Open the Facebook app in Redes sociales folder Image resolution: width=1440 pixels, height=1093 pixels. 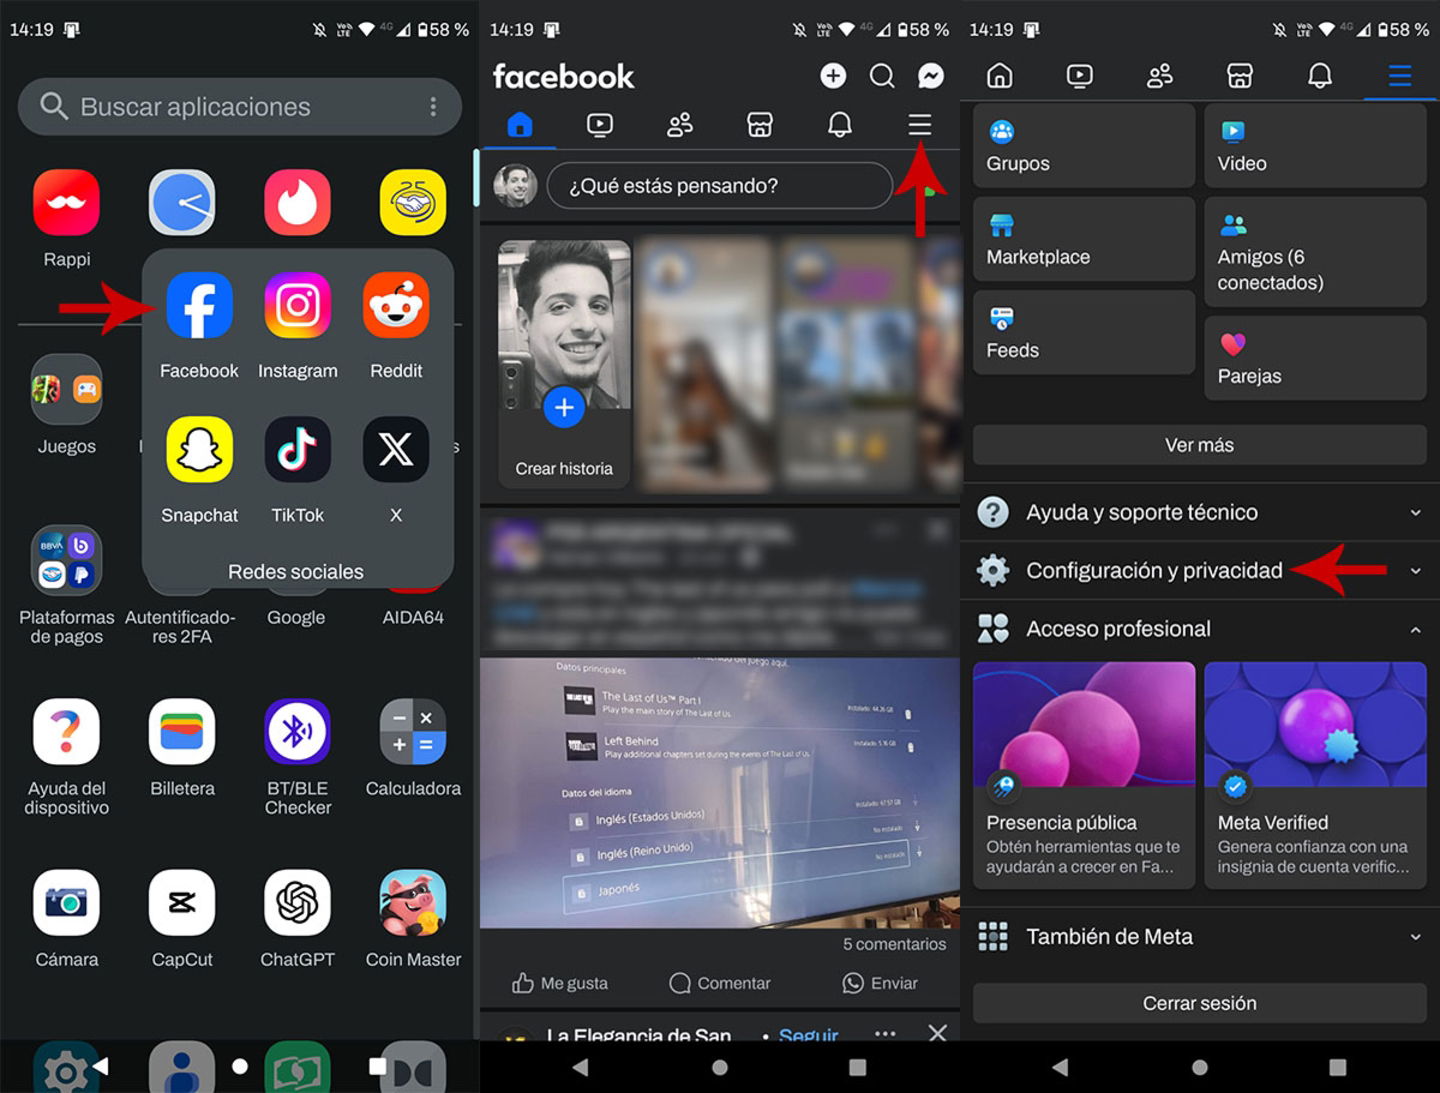199,306
